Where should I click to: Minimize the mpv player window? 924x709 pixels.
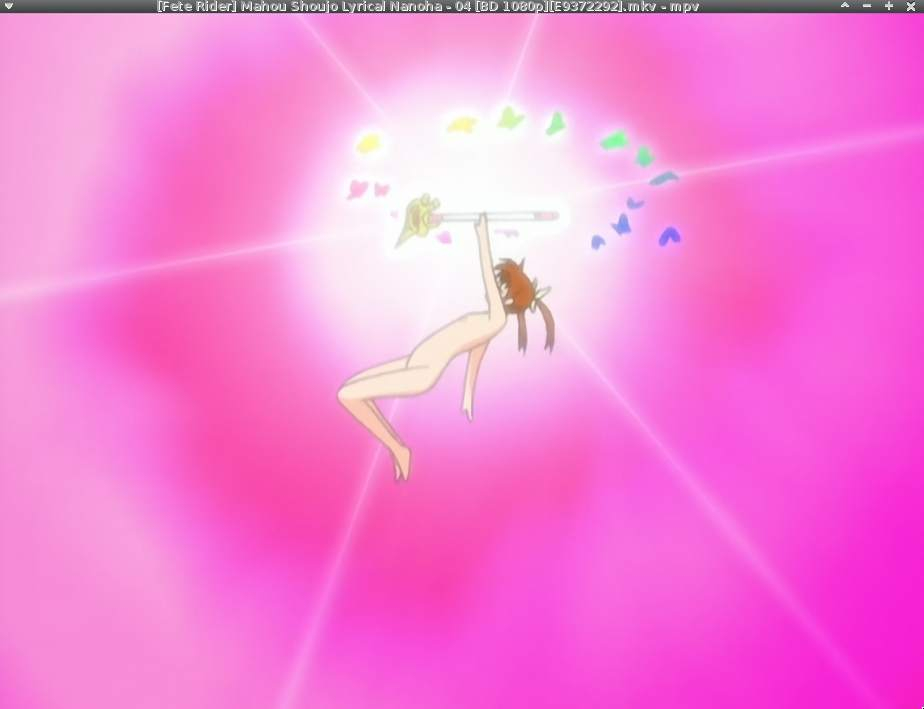coord(866,6)
